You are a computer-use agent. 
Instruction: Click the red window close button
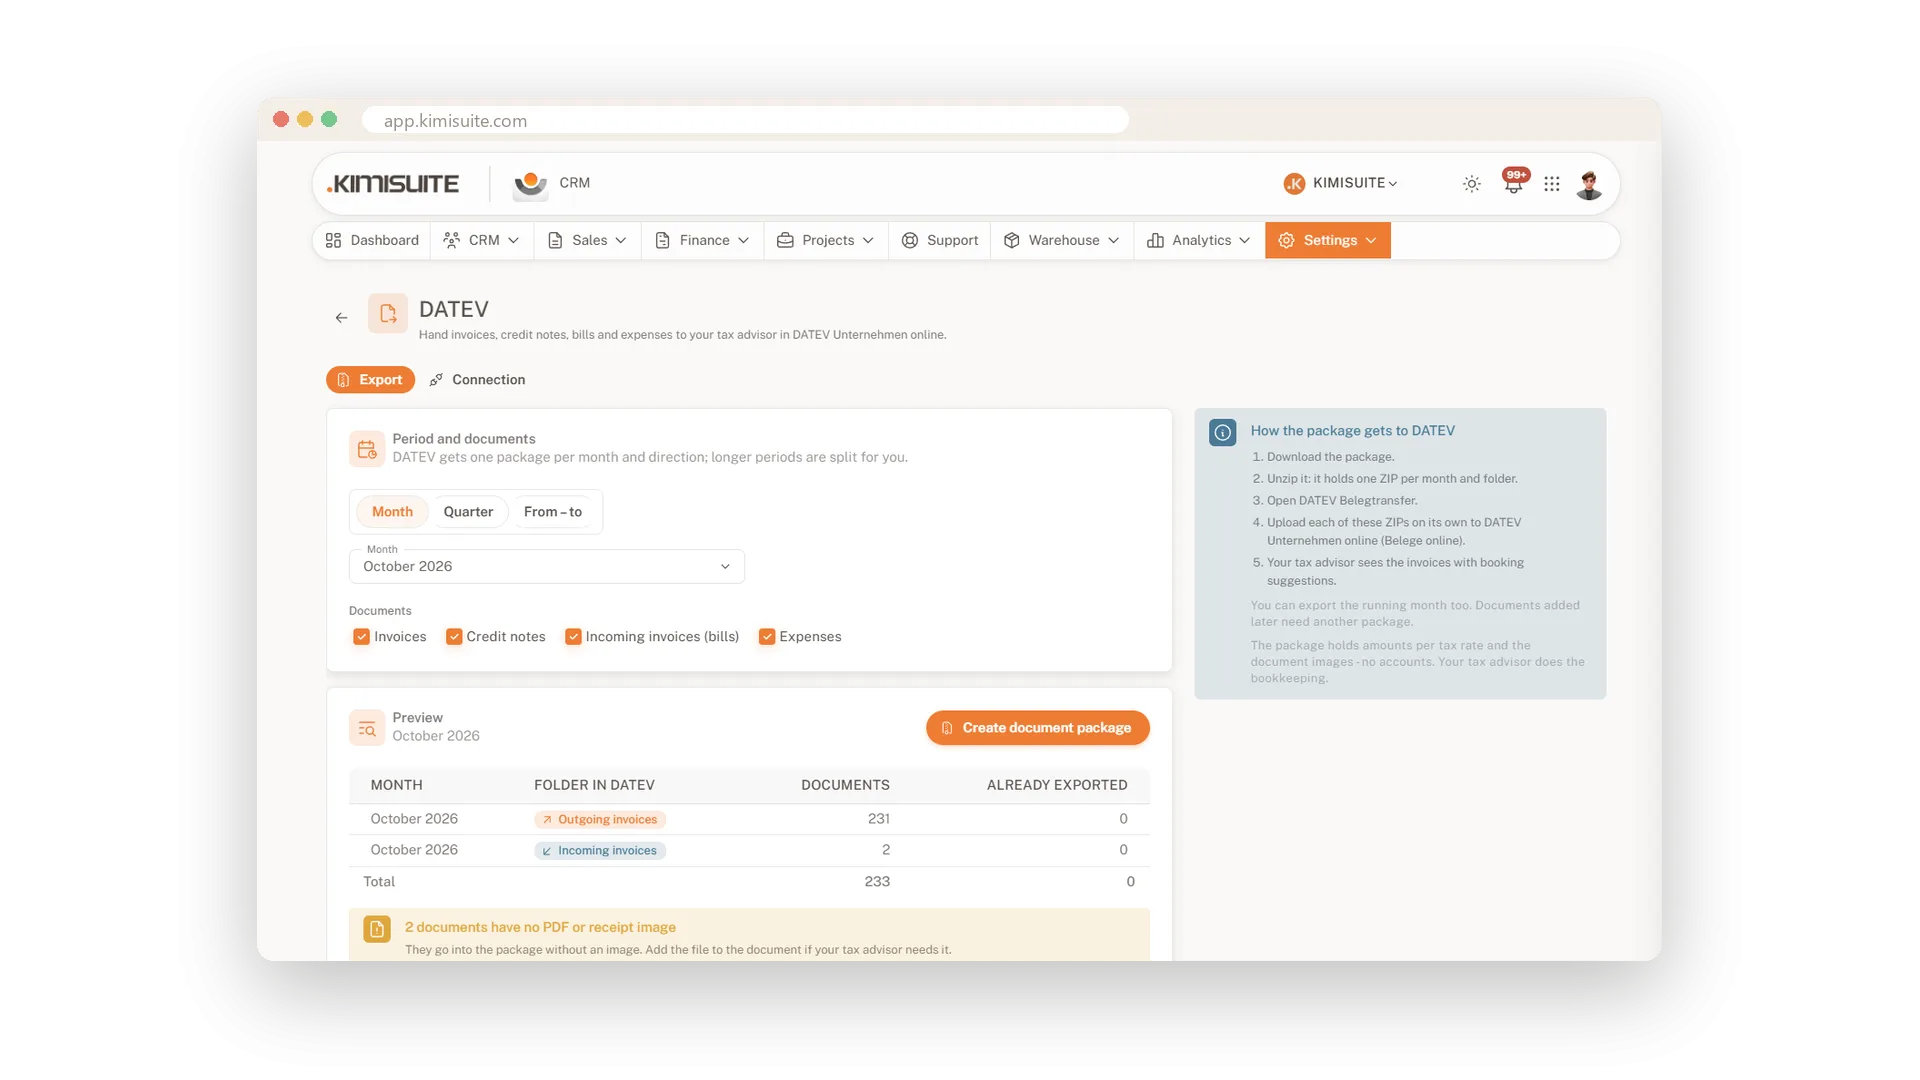tap(281, 120)
